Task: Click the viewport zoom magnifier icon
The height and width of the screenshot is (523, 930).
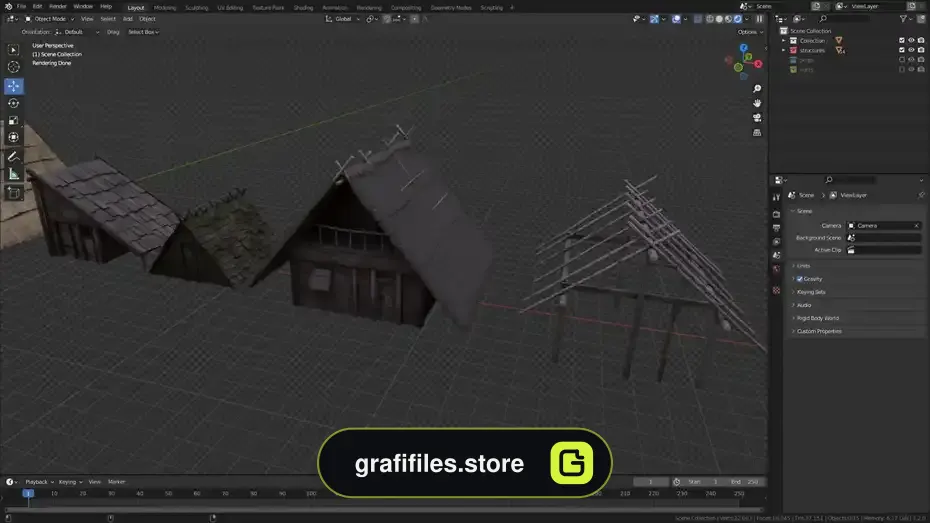Action: pos(757,88)
